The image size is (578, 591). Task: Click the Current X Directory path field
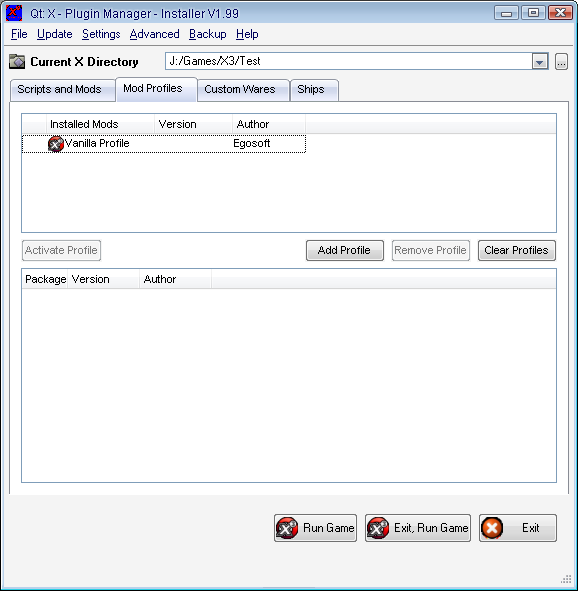tap(349, 61)
